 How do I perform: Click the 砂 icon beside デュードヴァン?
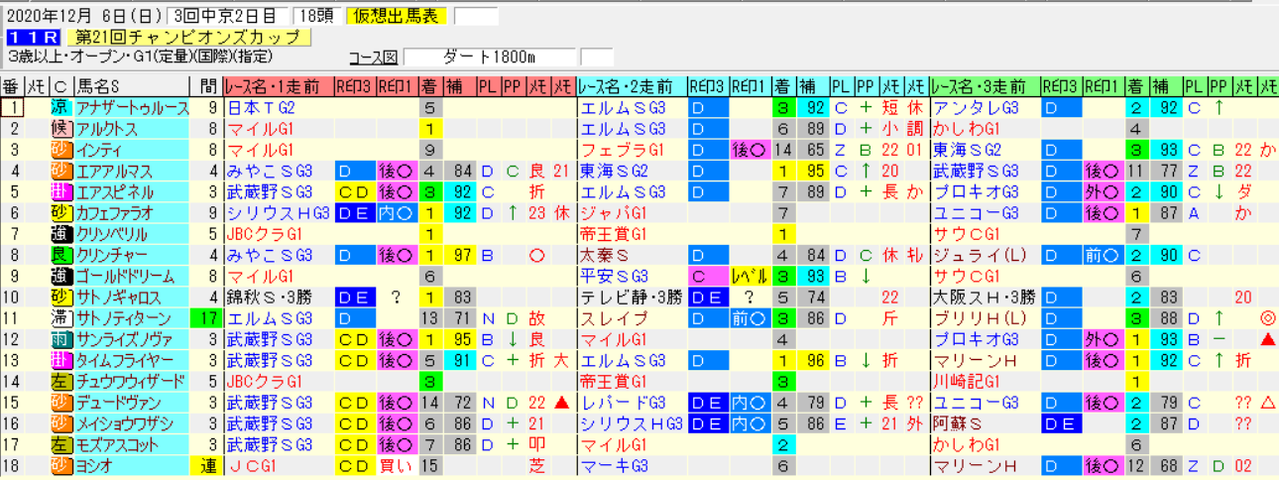pos(60,402)
